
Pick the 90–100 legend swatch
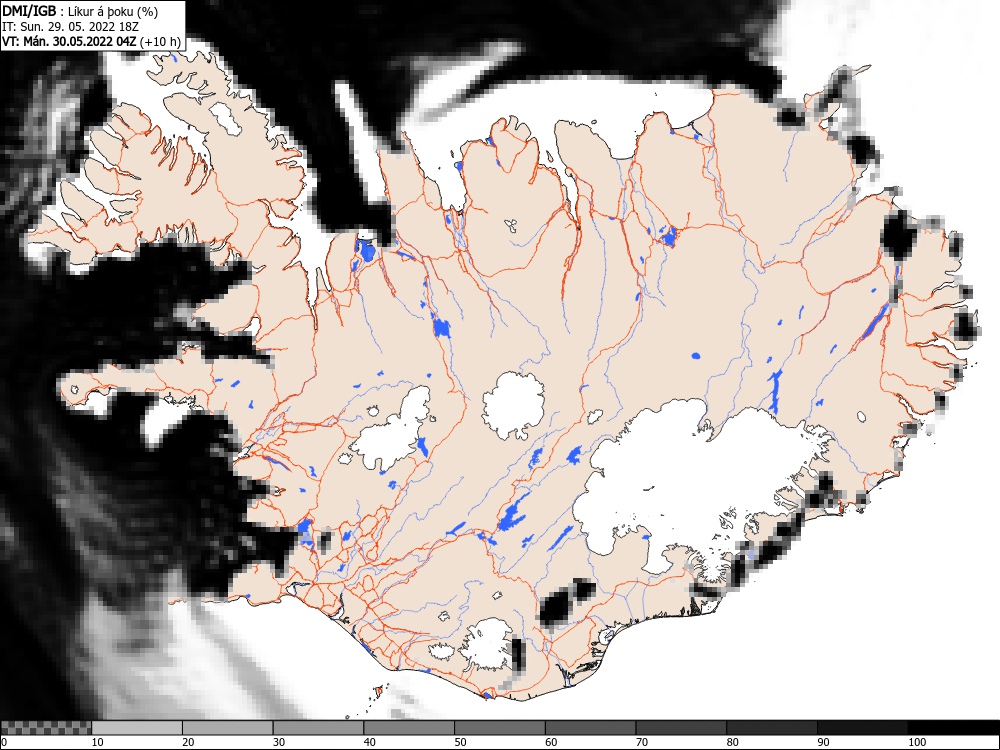tap(862, 728)
